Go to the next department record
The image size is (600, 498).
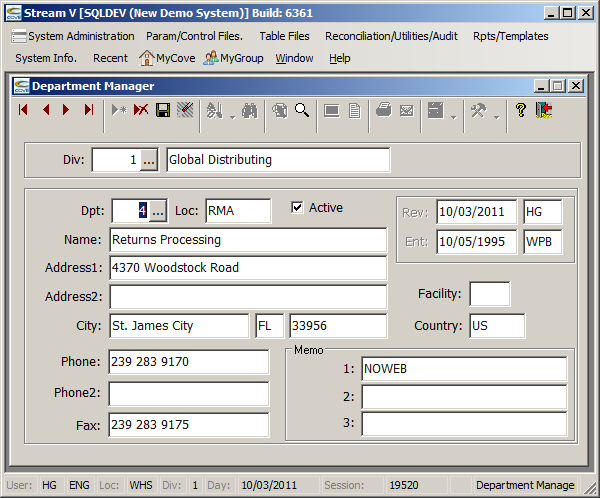click(66, 110)
